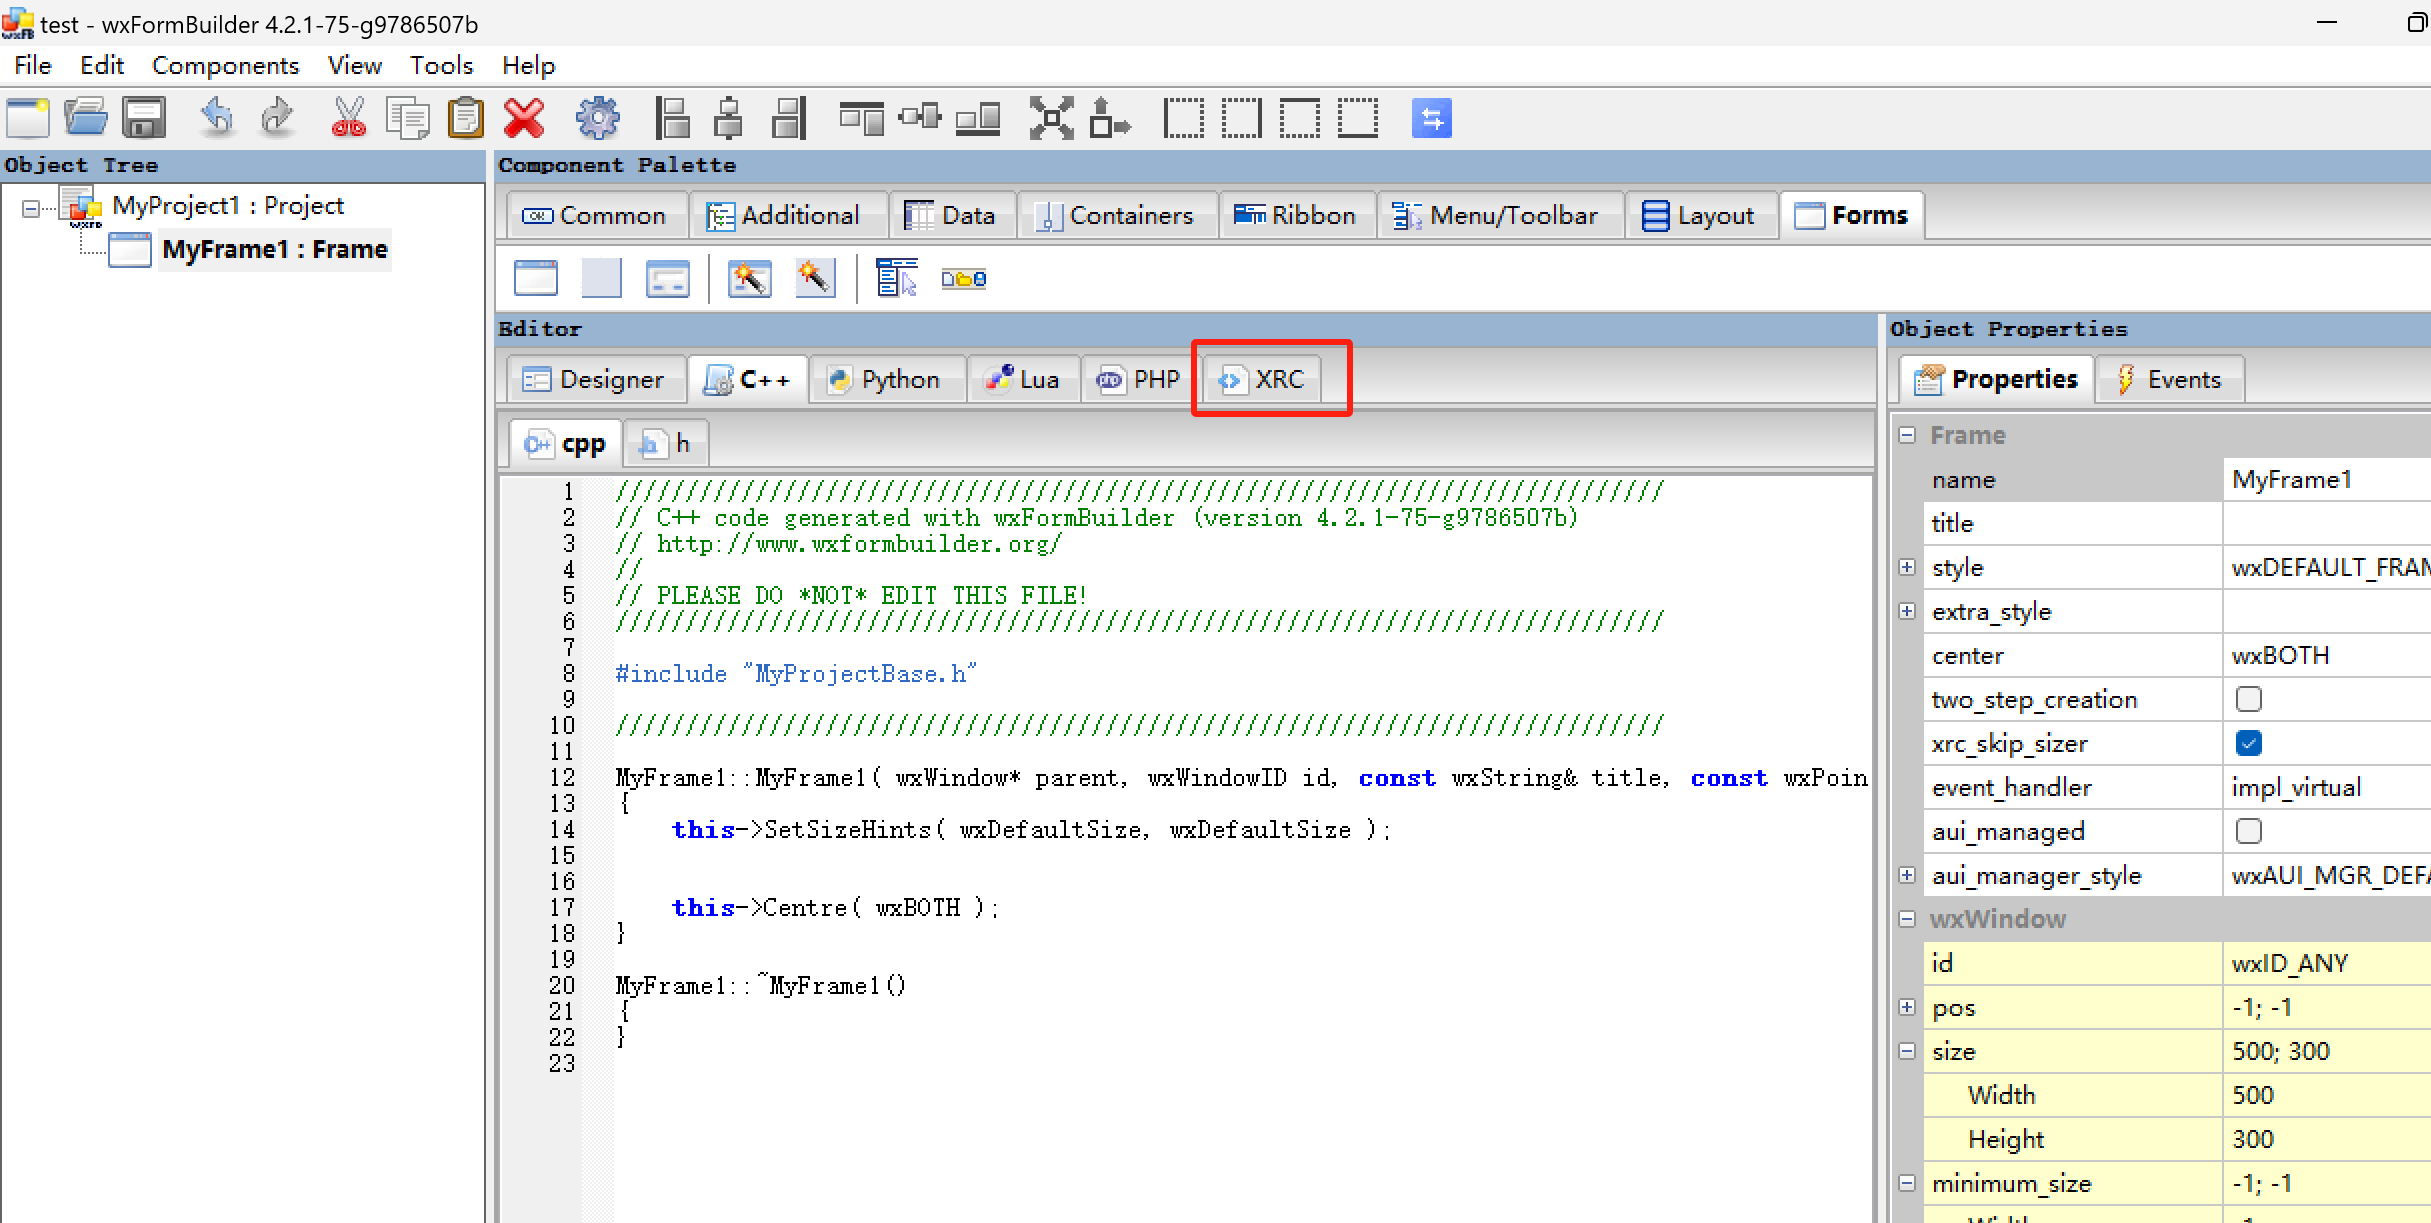The width and height of the screenshot is (2431, 1223).
Task: Click the Open project folder icon
Action: point(86,118)
